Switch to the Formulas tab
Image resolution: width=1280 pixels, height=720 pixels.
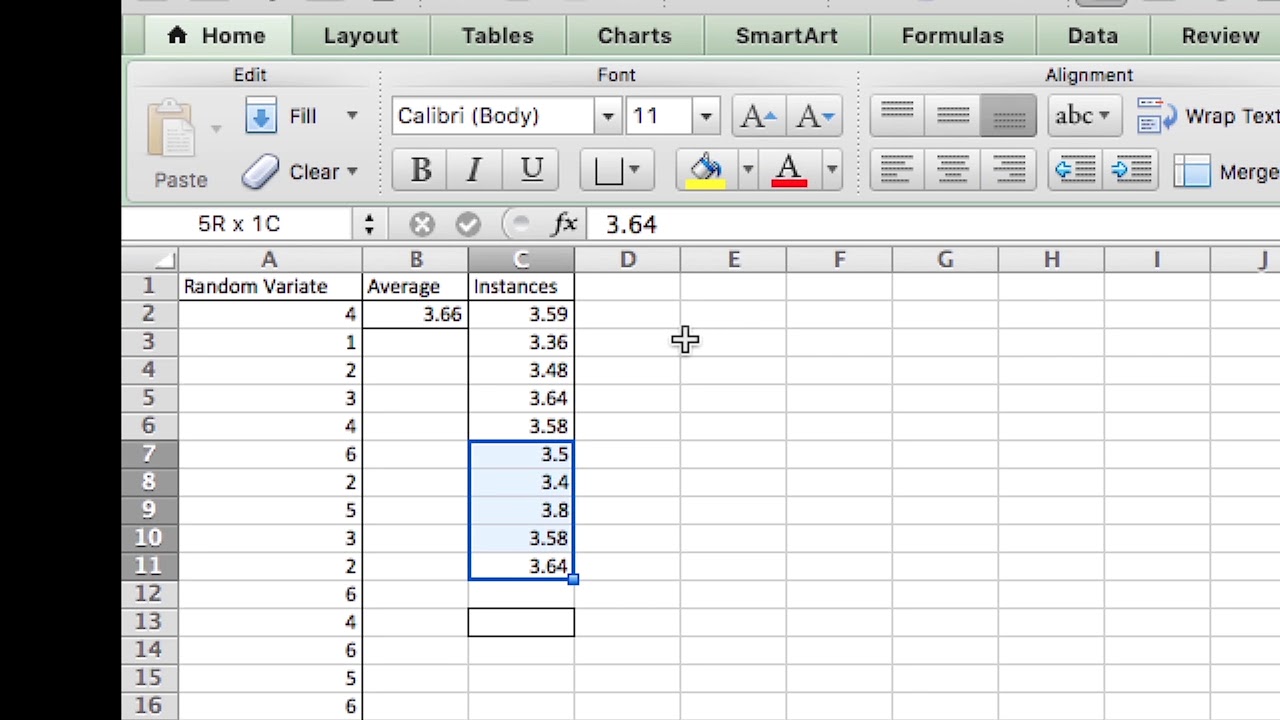tap(952, 36)
